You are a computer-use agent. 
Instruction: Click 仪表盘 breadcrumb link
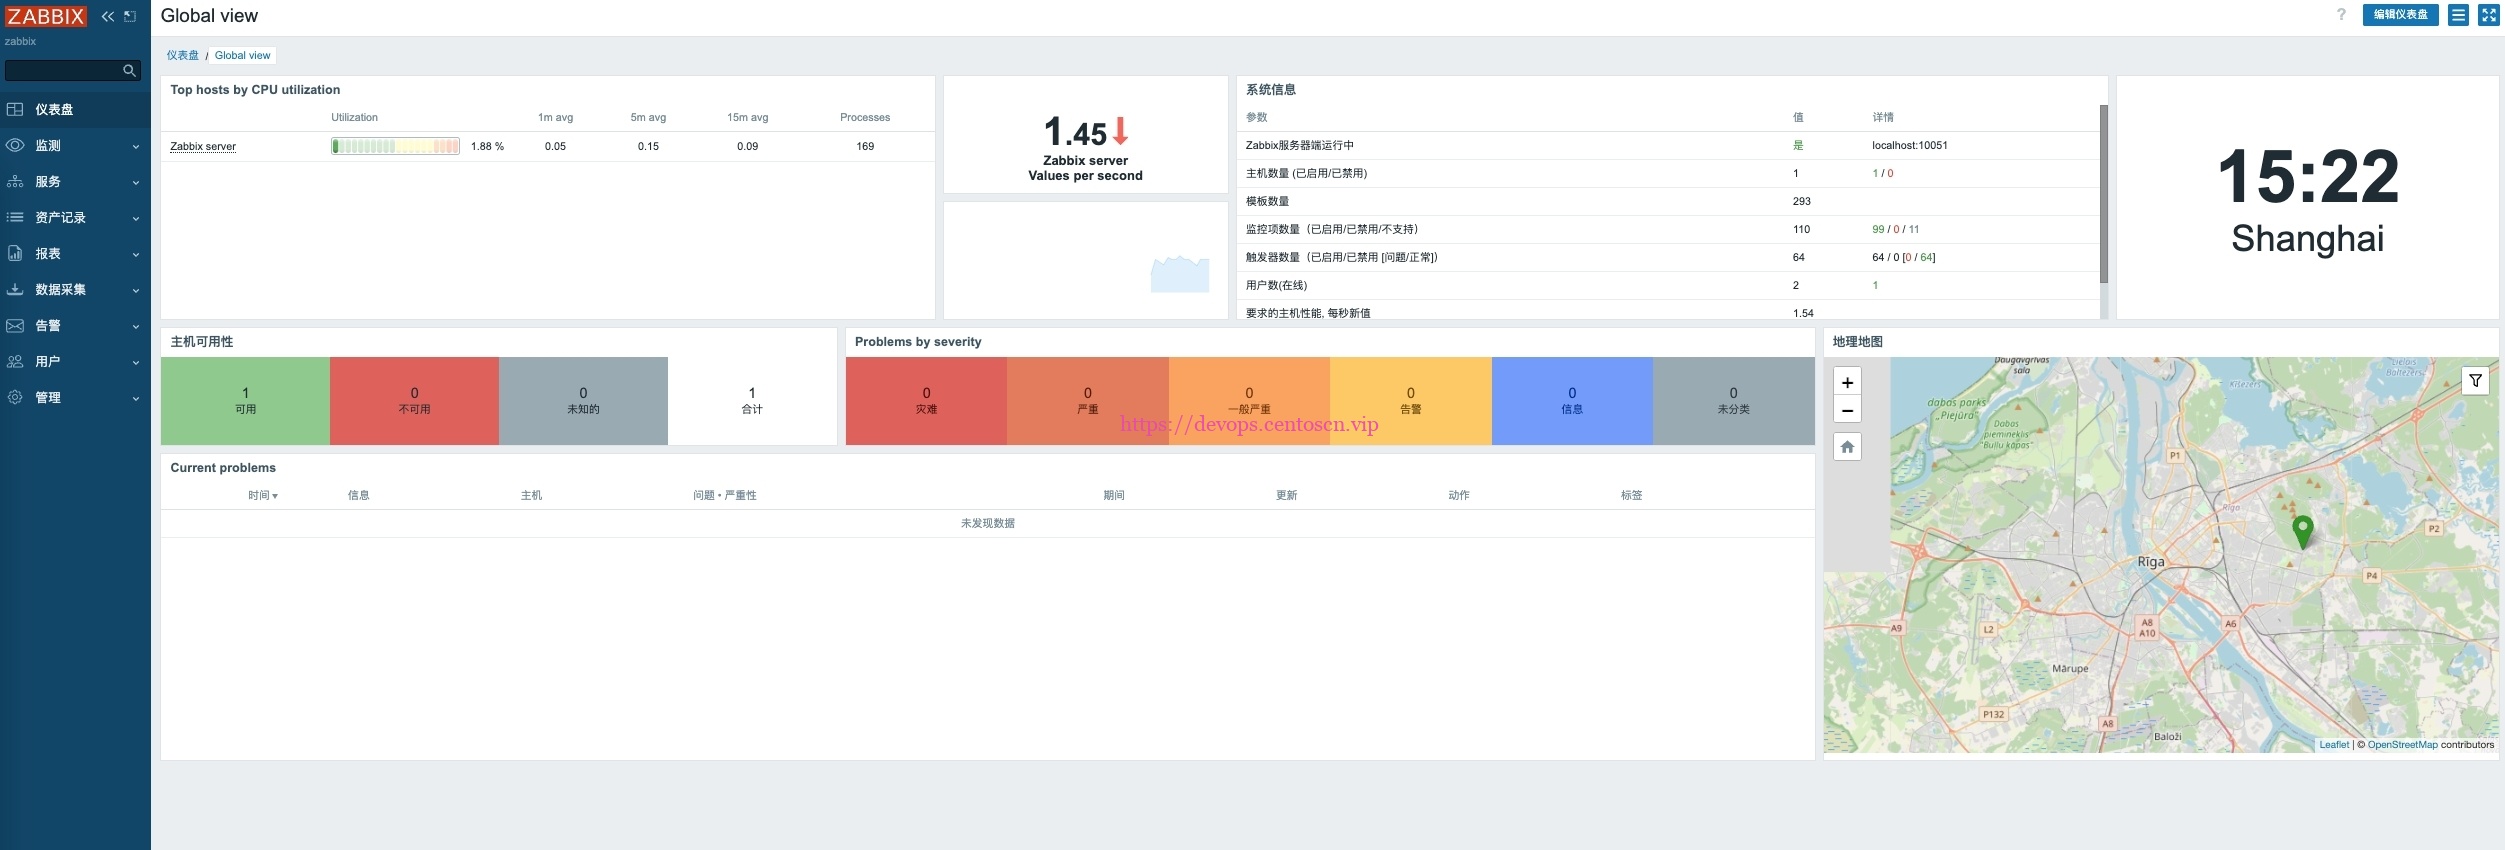click(183, 55)
